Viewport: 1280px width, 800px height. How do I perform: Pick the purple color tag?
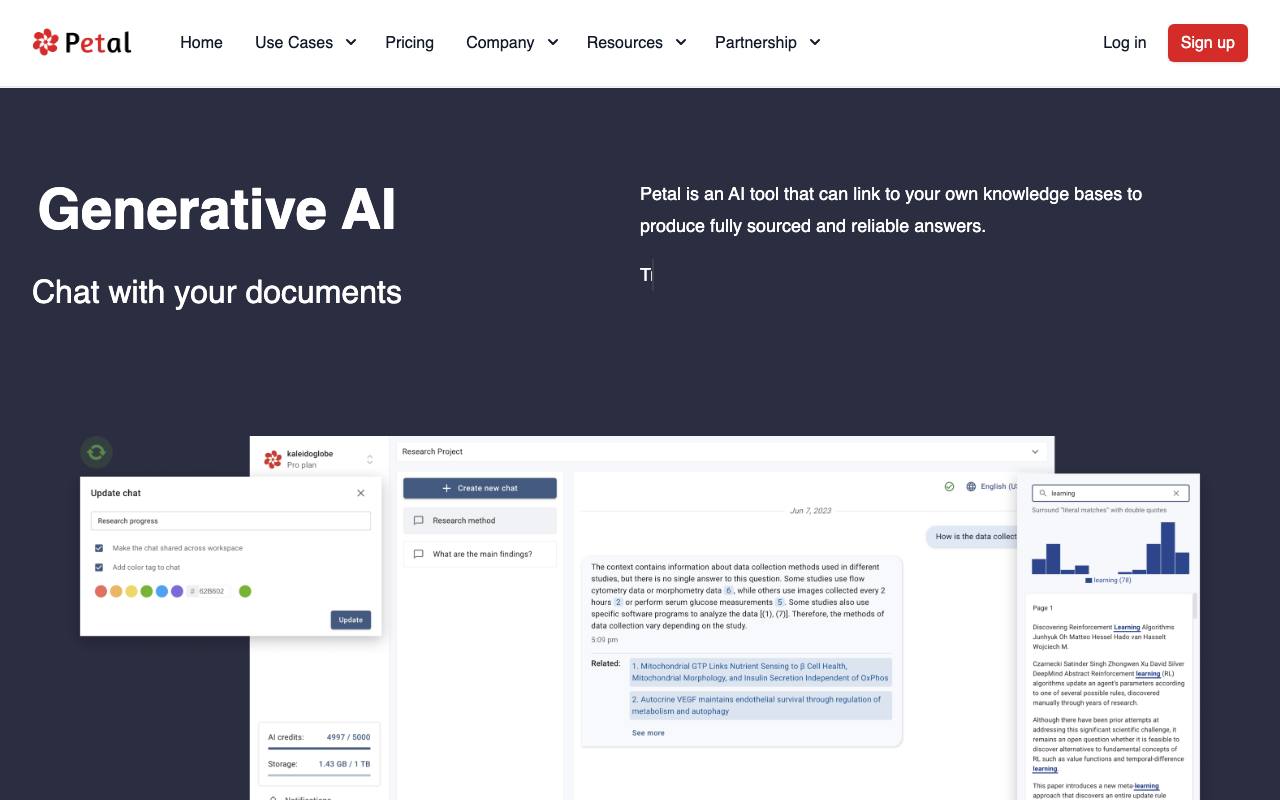point(177,591)
